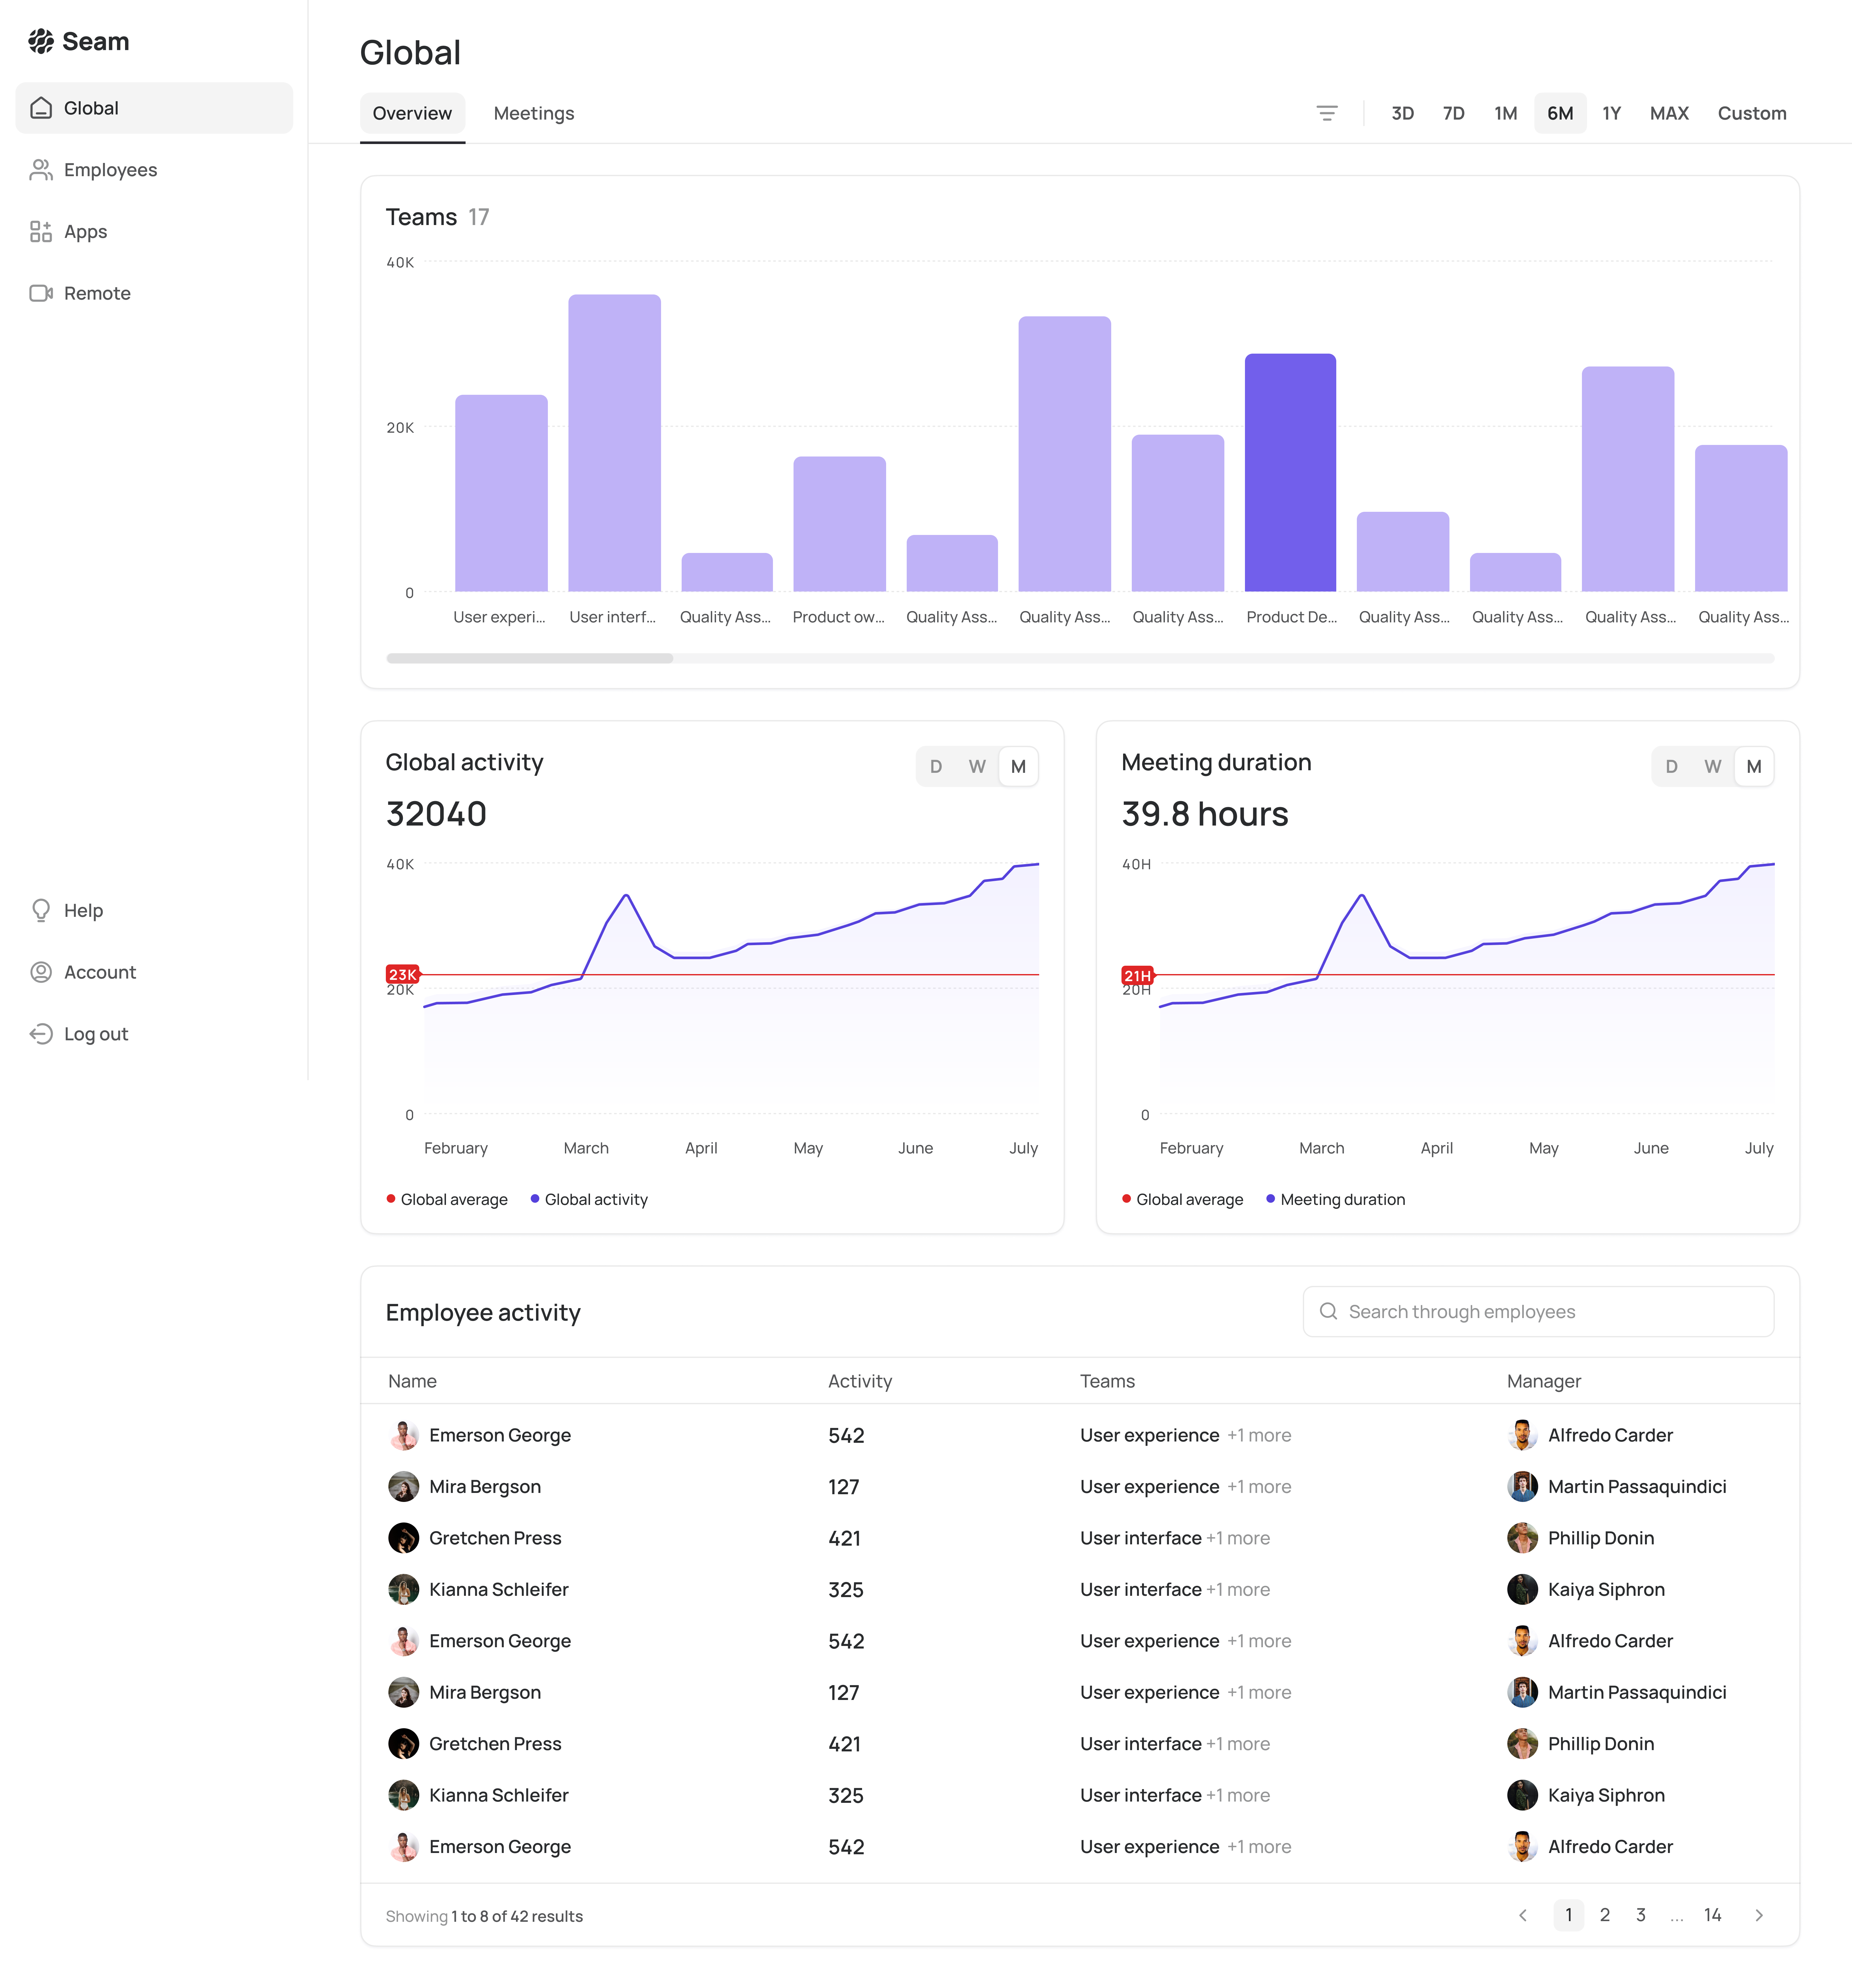The height and width of the screenshot is (1988, 1852).
Task: Open Remote camera section
Action: tap(97, 293)
